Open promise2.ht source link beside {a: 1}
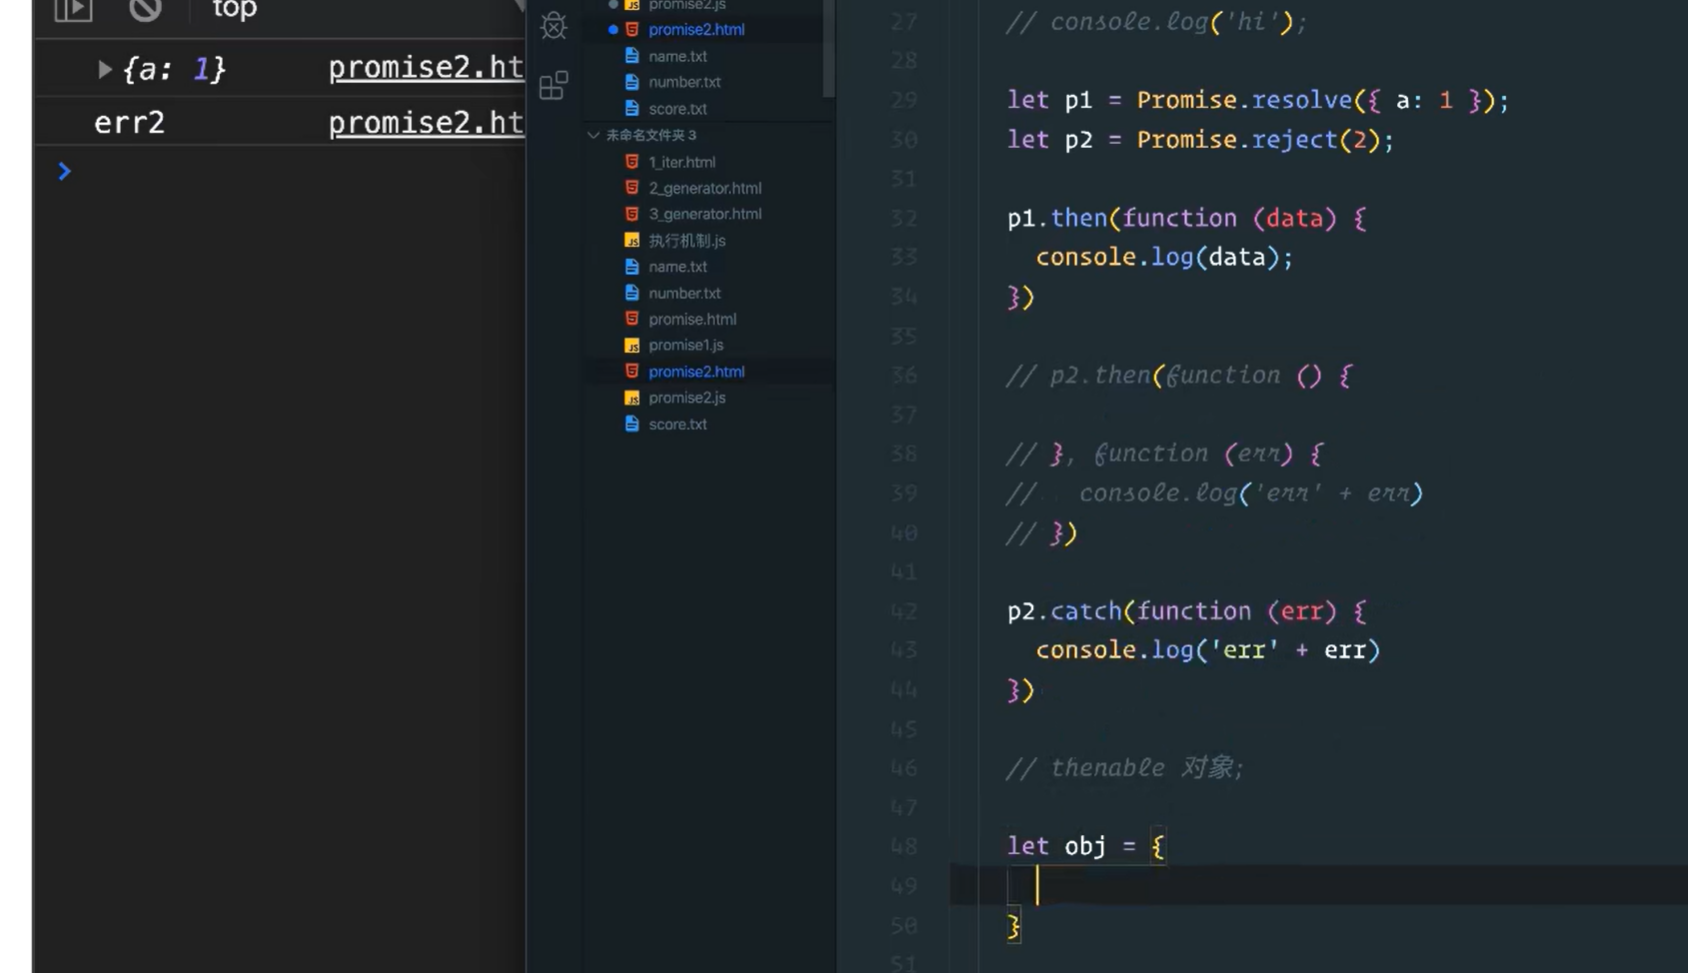This screenshot has height=973, width=1688. 426,67
